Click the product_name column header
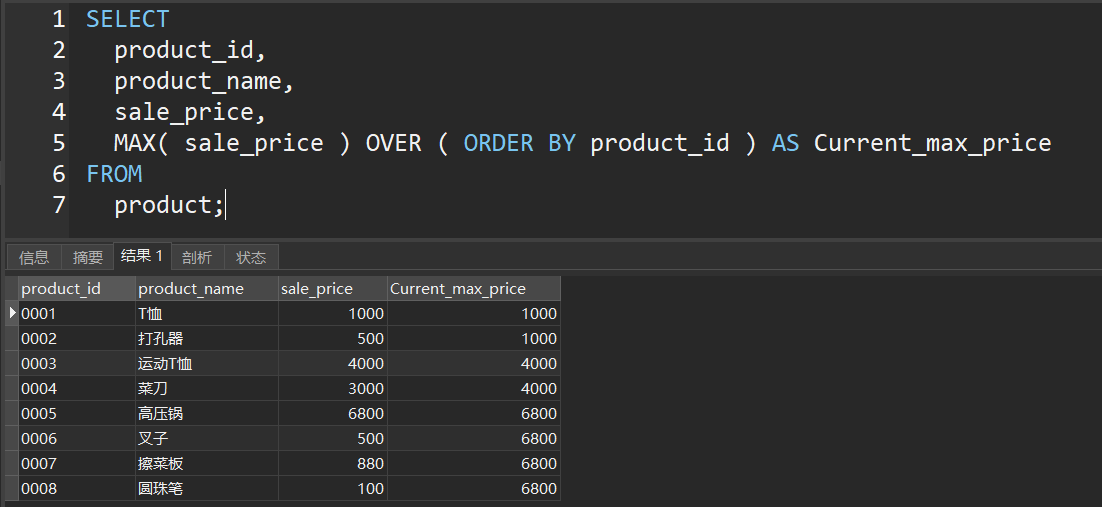Viewport: 1102px width, 507px height. click(x=191, y=289)
